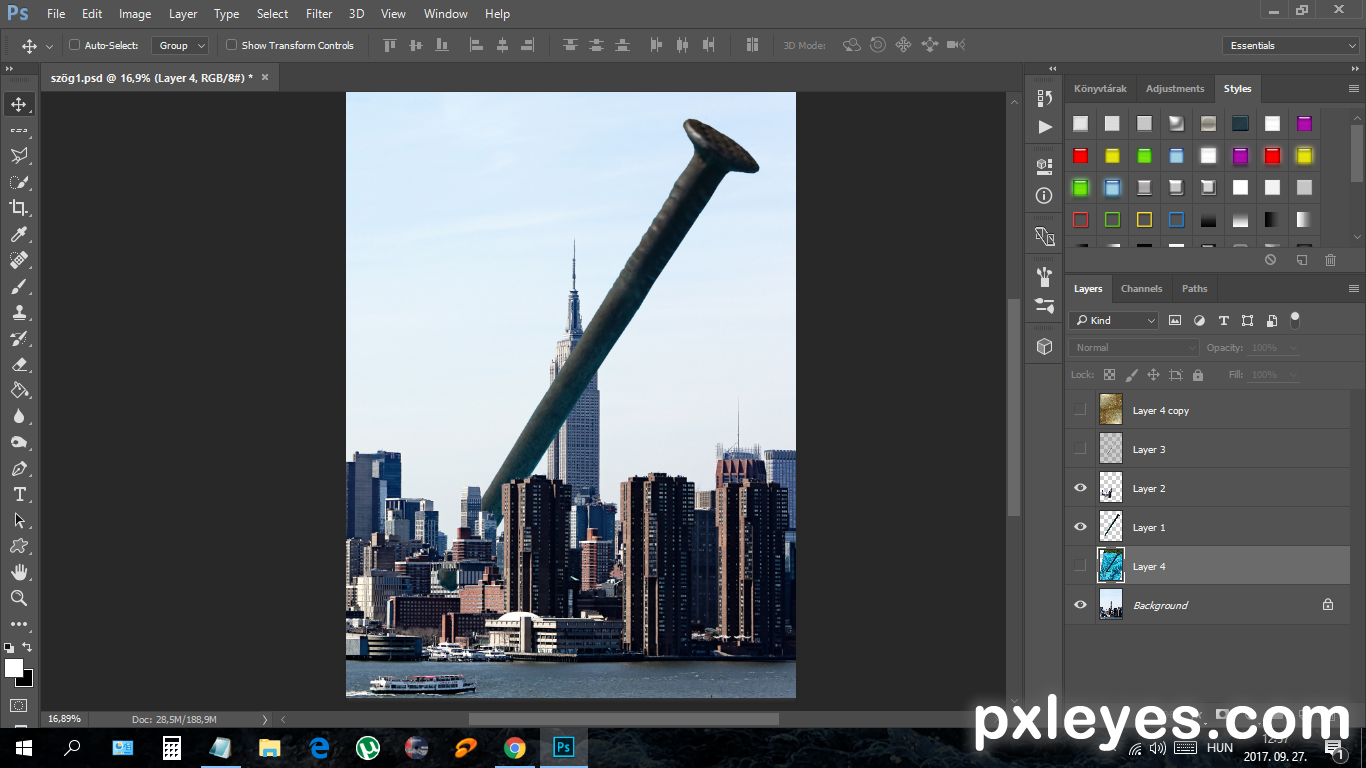The image size is (1366, 768).
Task: Select the Eyedropper tool
Action: tap(18, 234)
